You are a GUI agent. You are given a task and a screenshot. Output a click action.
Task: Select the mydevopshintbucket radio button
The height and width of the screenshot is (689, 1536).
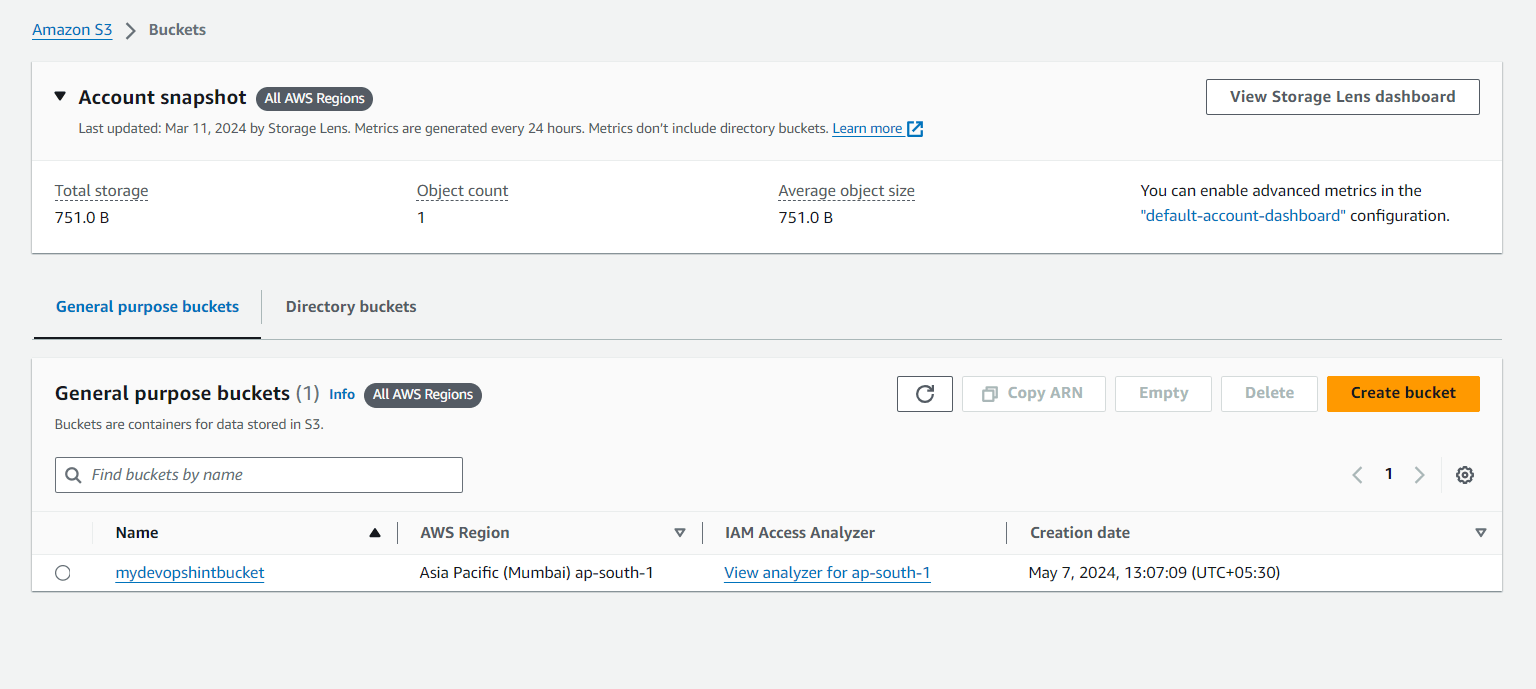[x=63, y=572]
